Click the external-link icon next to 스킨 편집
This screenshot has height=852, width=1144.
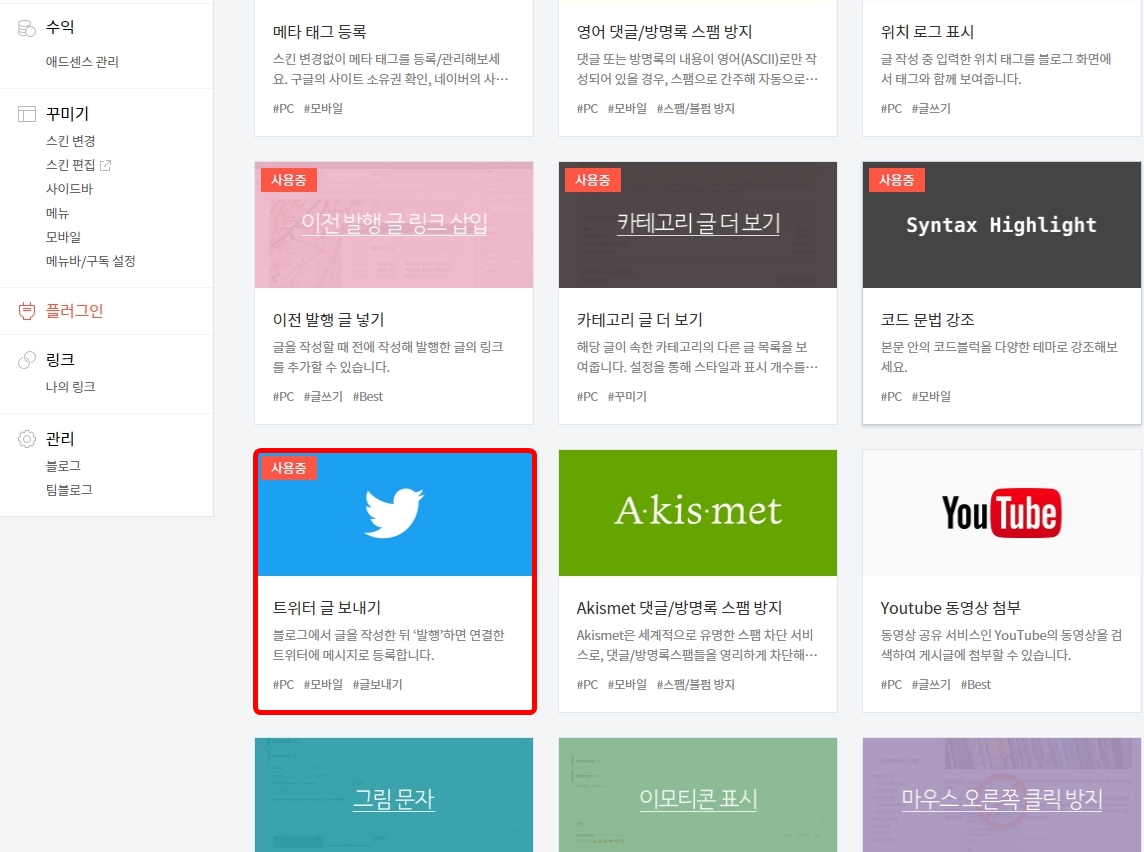click(105, 166)
